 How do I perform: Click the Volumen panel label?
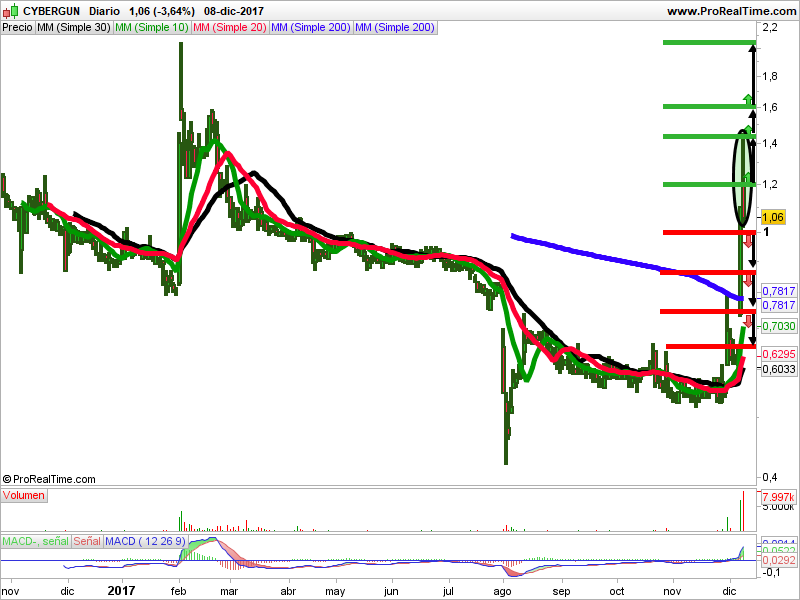[x=24, y=495]
